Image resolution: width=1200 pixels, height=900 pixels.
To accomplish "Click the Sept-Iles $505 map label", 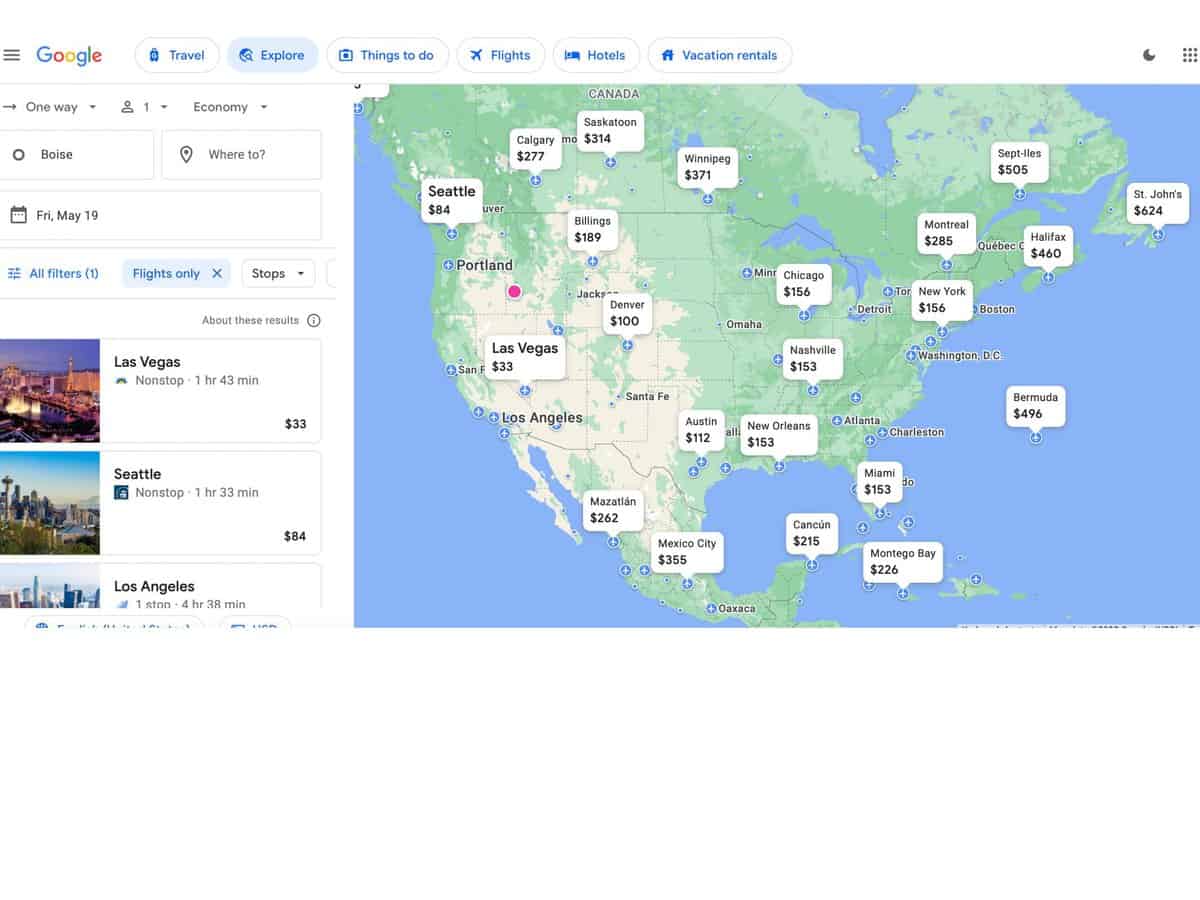I will click(x=1019, y=161).
